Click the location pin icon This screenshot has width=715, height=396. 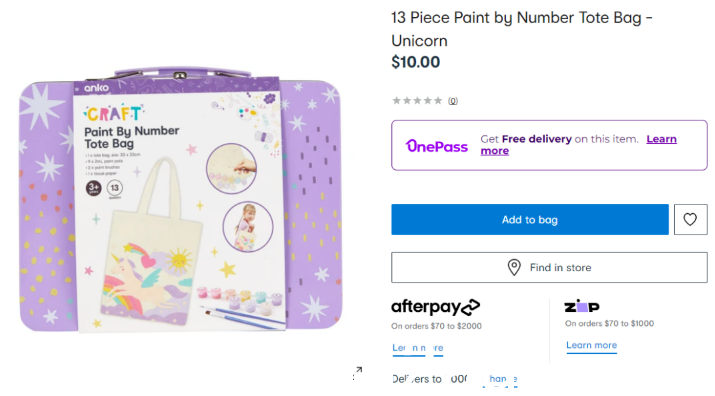pos(514,267)
